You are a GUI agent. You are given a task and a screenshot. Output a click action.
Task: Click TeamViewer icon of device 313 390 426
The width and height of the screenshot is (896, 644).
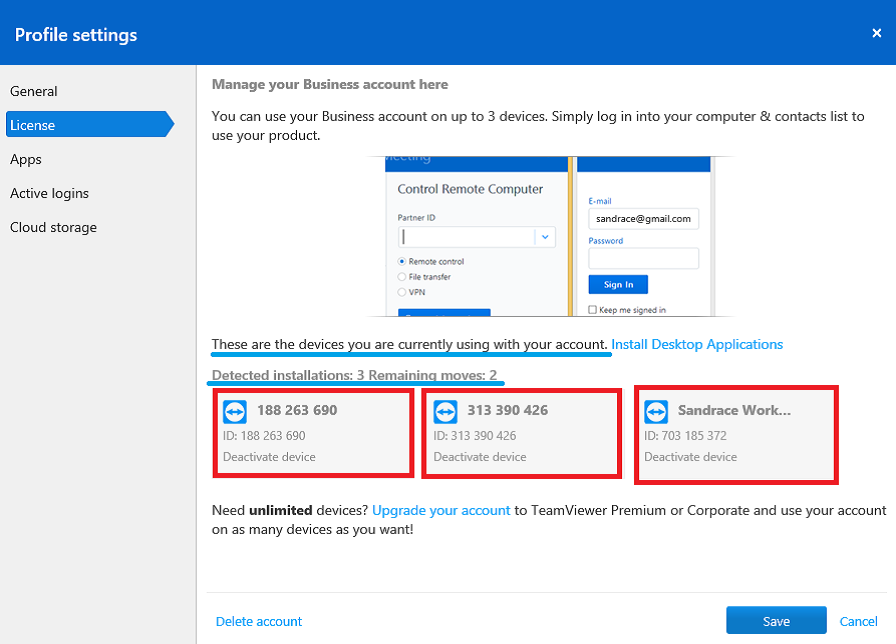click(x=445, y=411)
